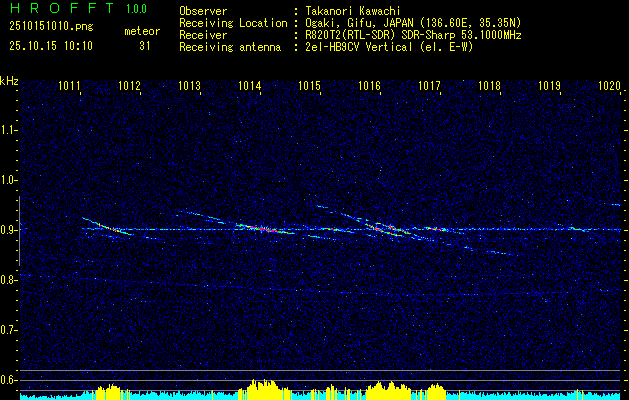Click the Receiver label
This screenshot has height=400, width=629.
pos(203,35)
